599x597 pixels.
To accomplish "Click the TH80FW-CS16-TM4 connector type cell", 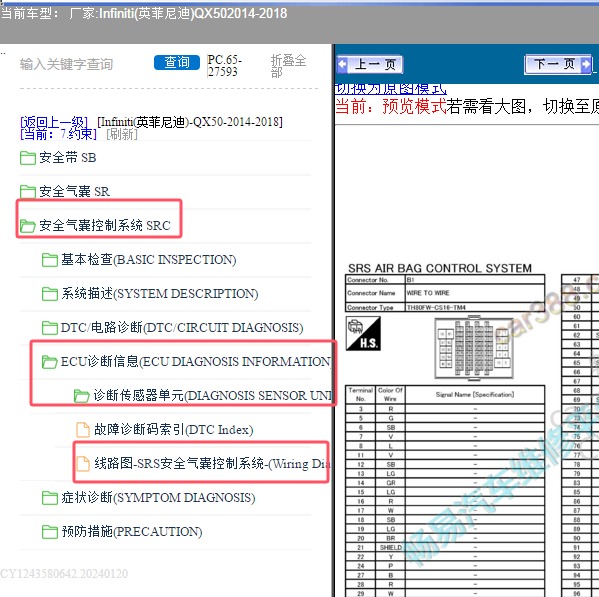I will 475,307.
